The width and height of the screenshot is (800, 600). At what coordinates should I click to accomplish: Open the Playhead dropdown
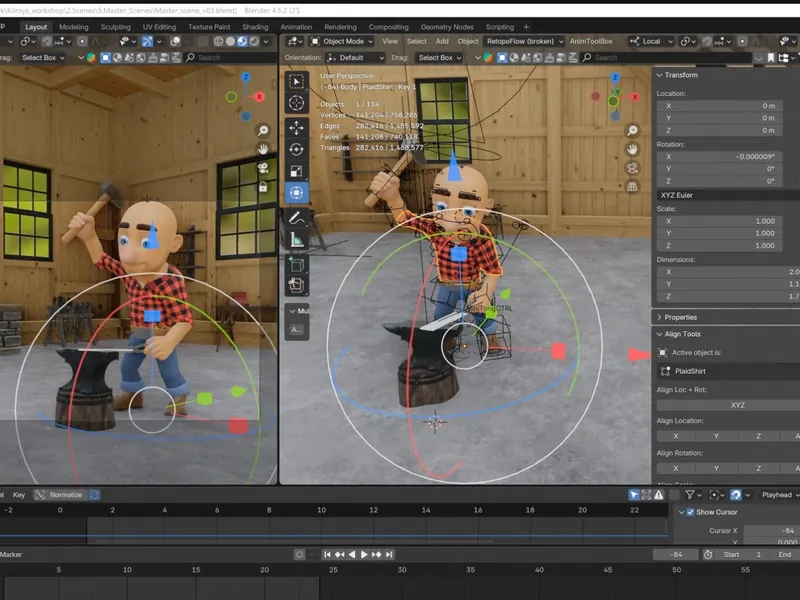(780, 495)
